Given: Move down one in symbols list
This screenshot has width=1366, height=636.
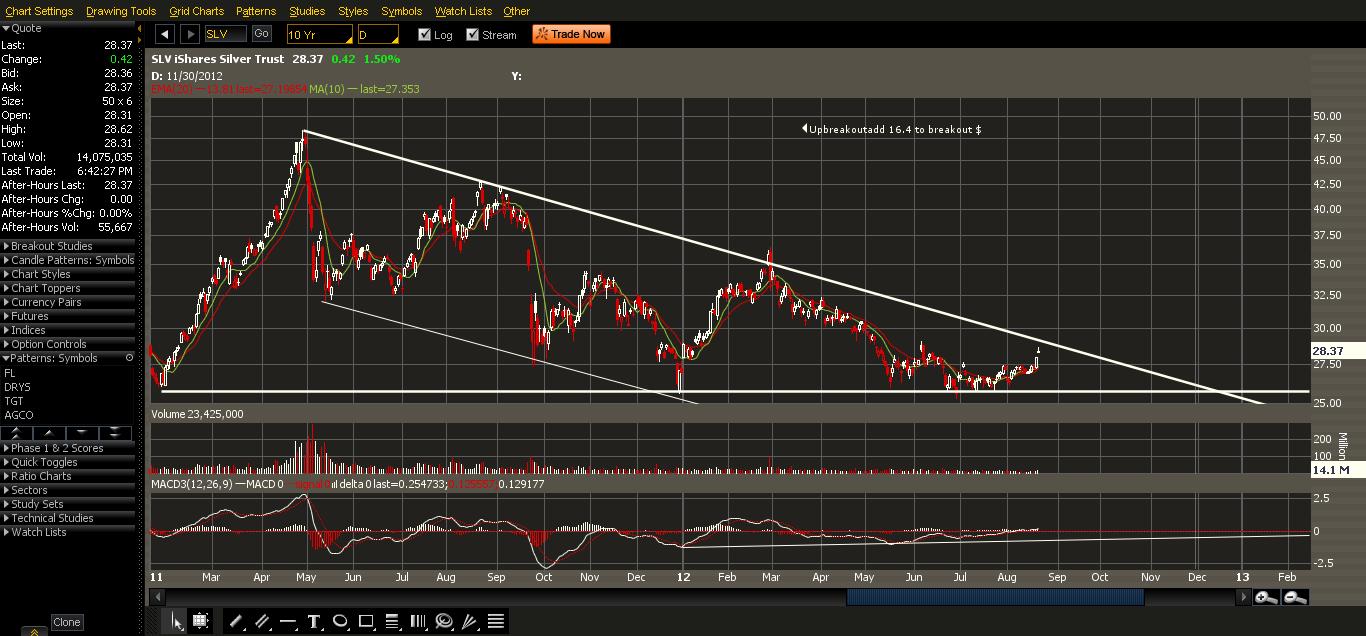Looking at the screenshot, I should (83, 433).
